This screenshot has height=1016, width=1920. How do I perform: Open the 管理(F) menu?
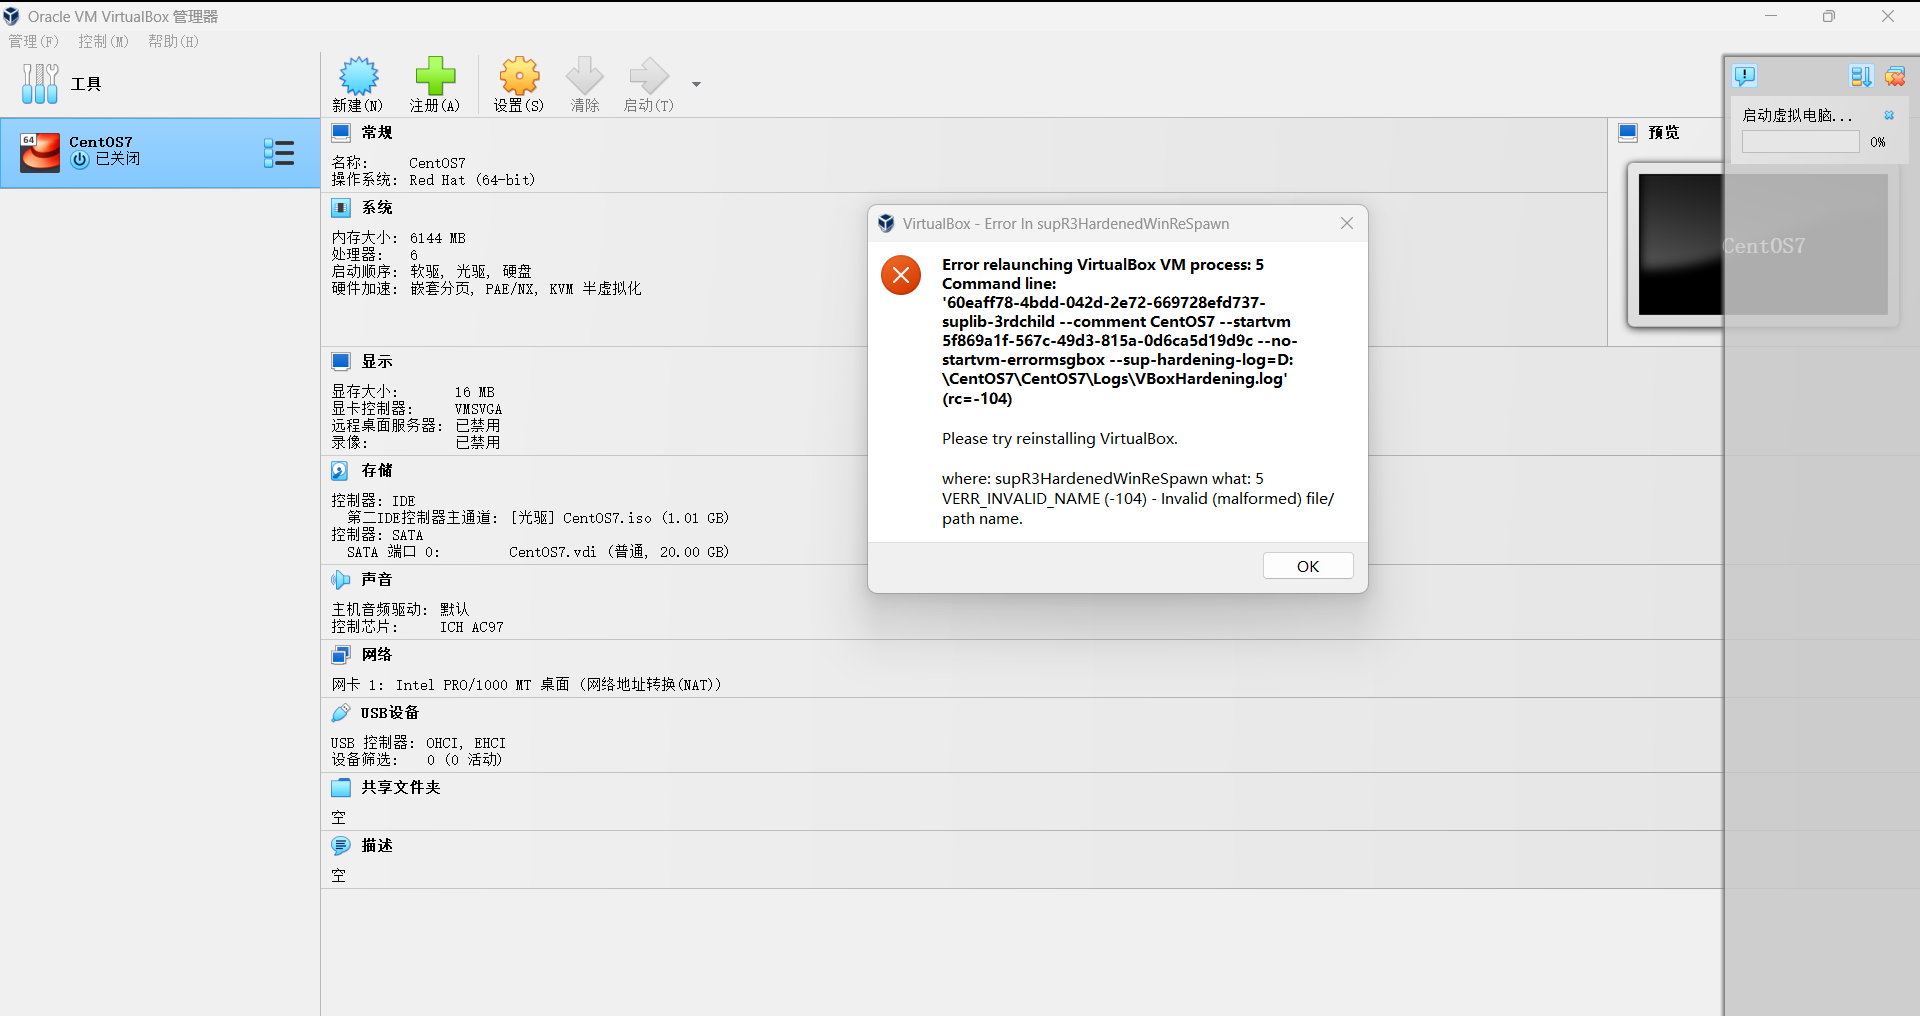point(34,41)
